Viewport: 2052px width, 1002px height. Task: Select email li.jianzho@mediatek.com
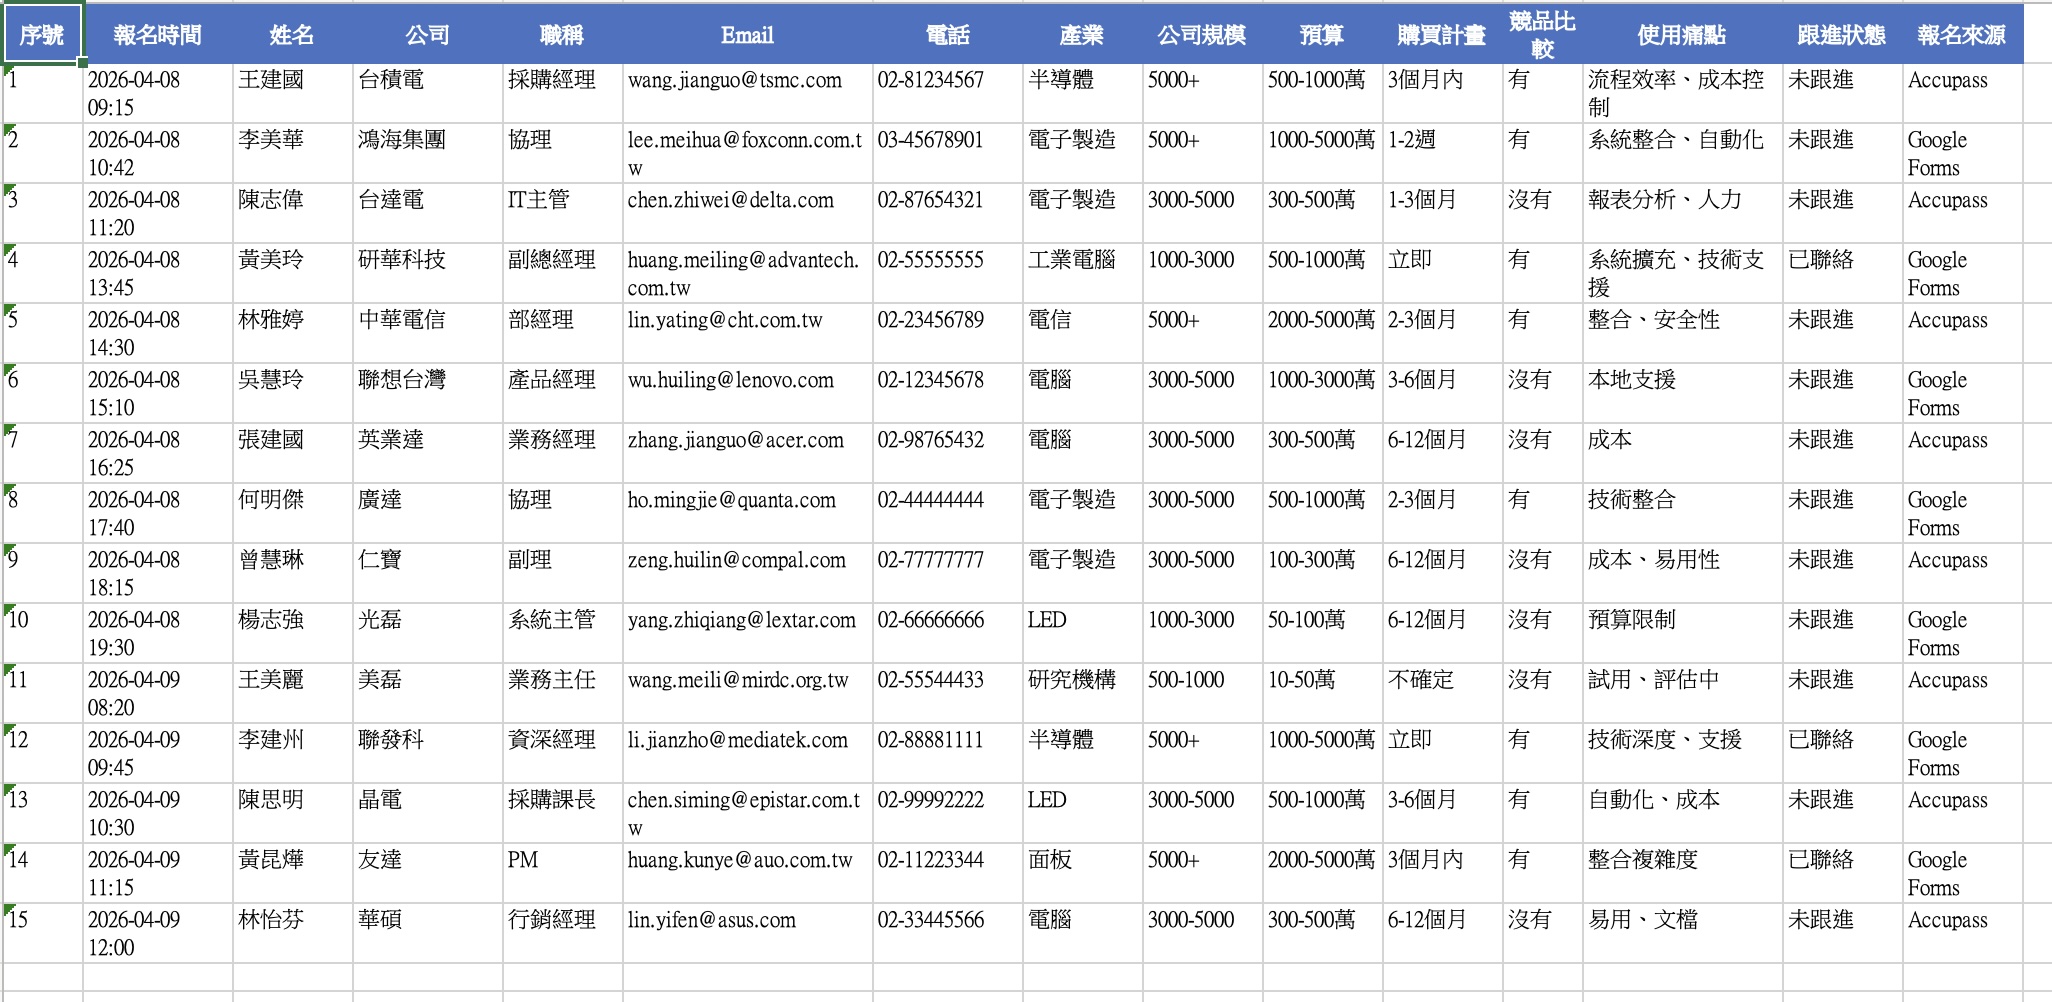pyautogui.click(x=747, y=754)
